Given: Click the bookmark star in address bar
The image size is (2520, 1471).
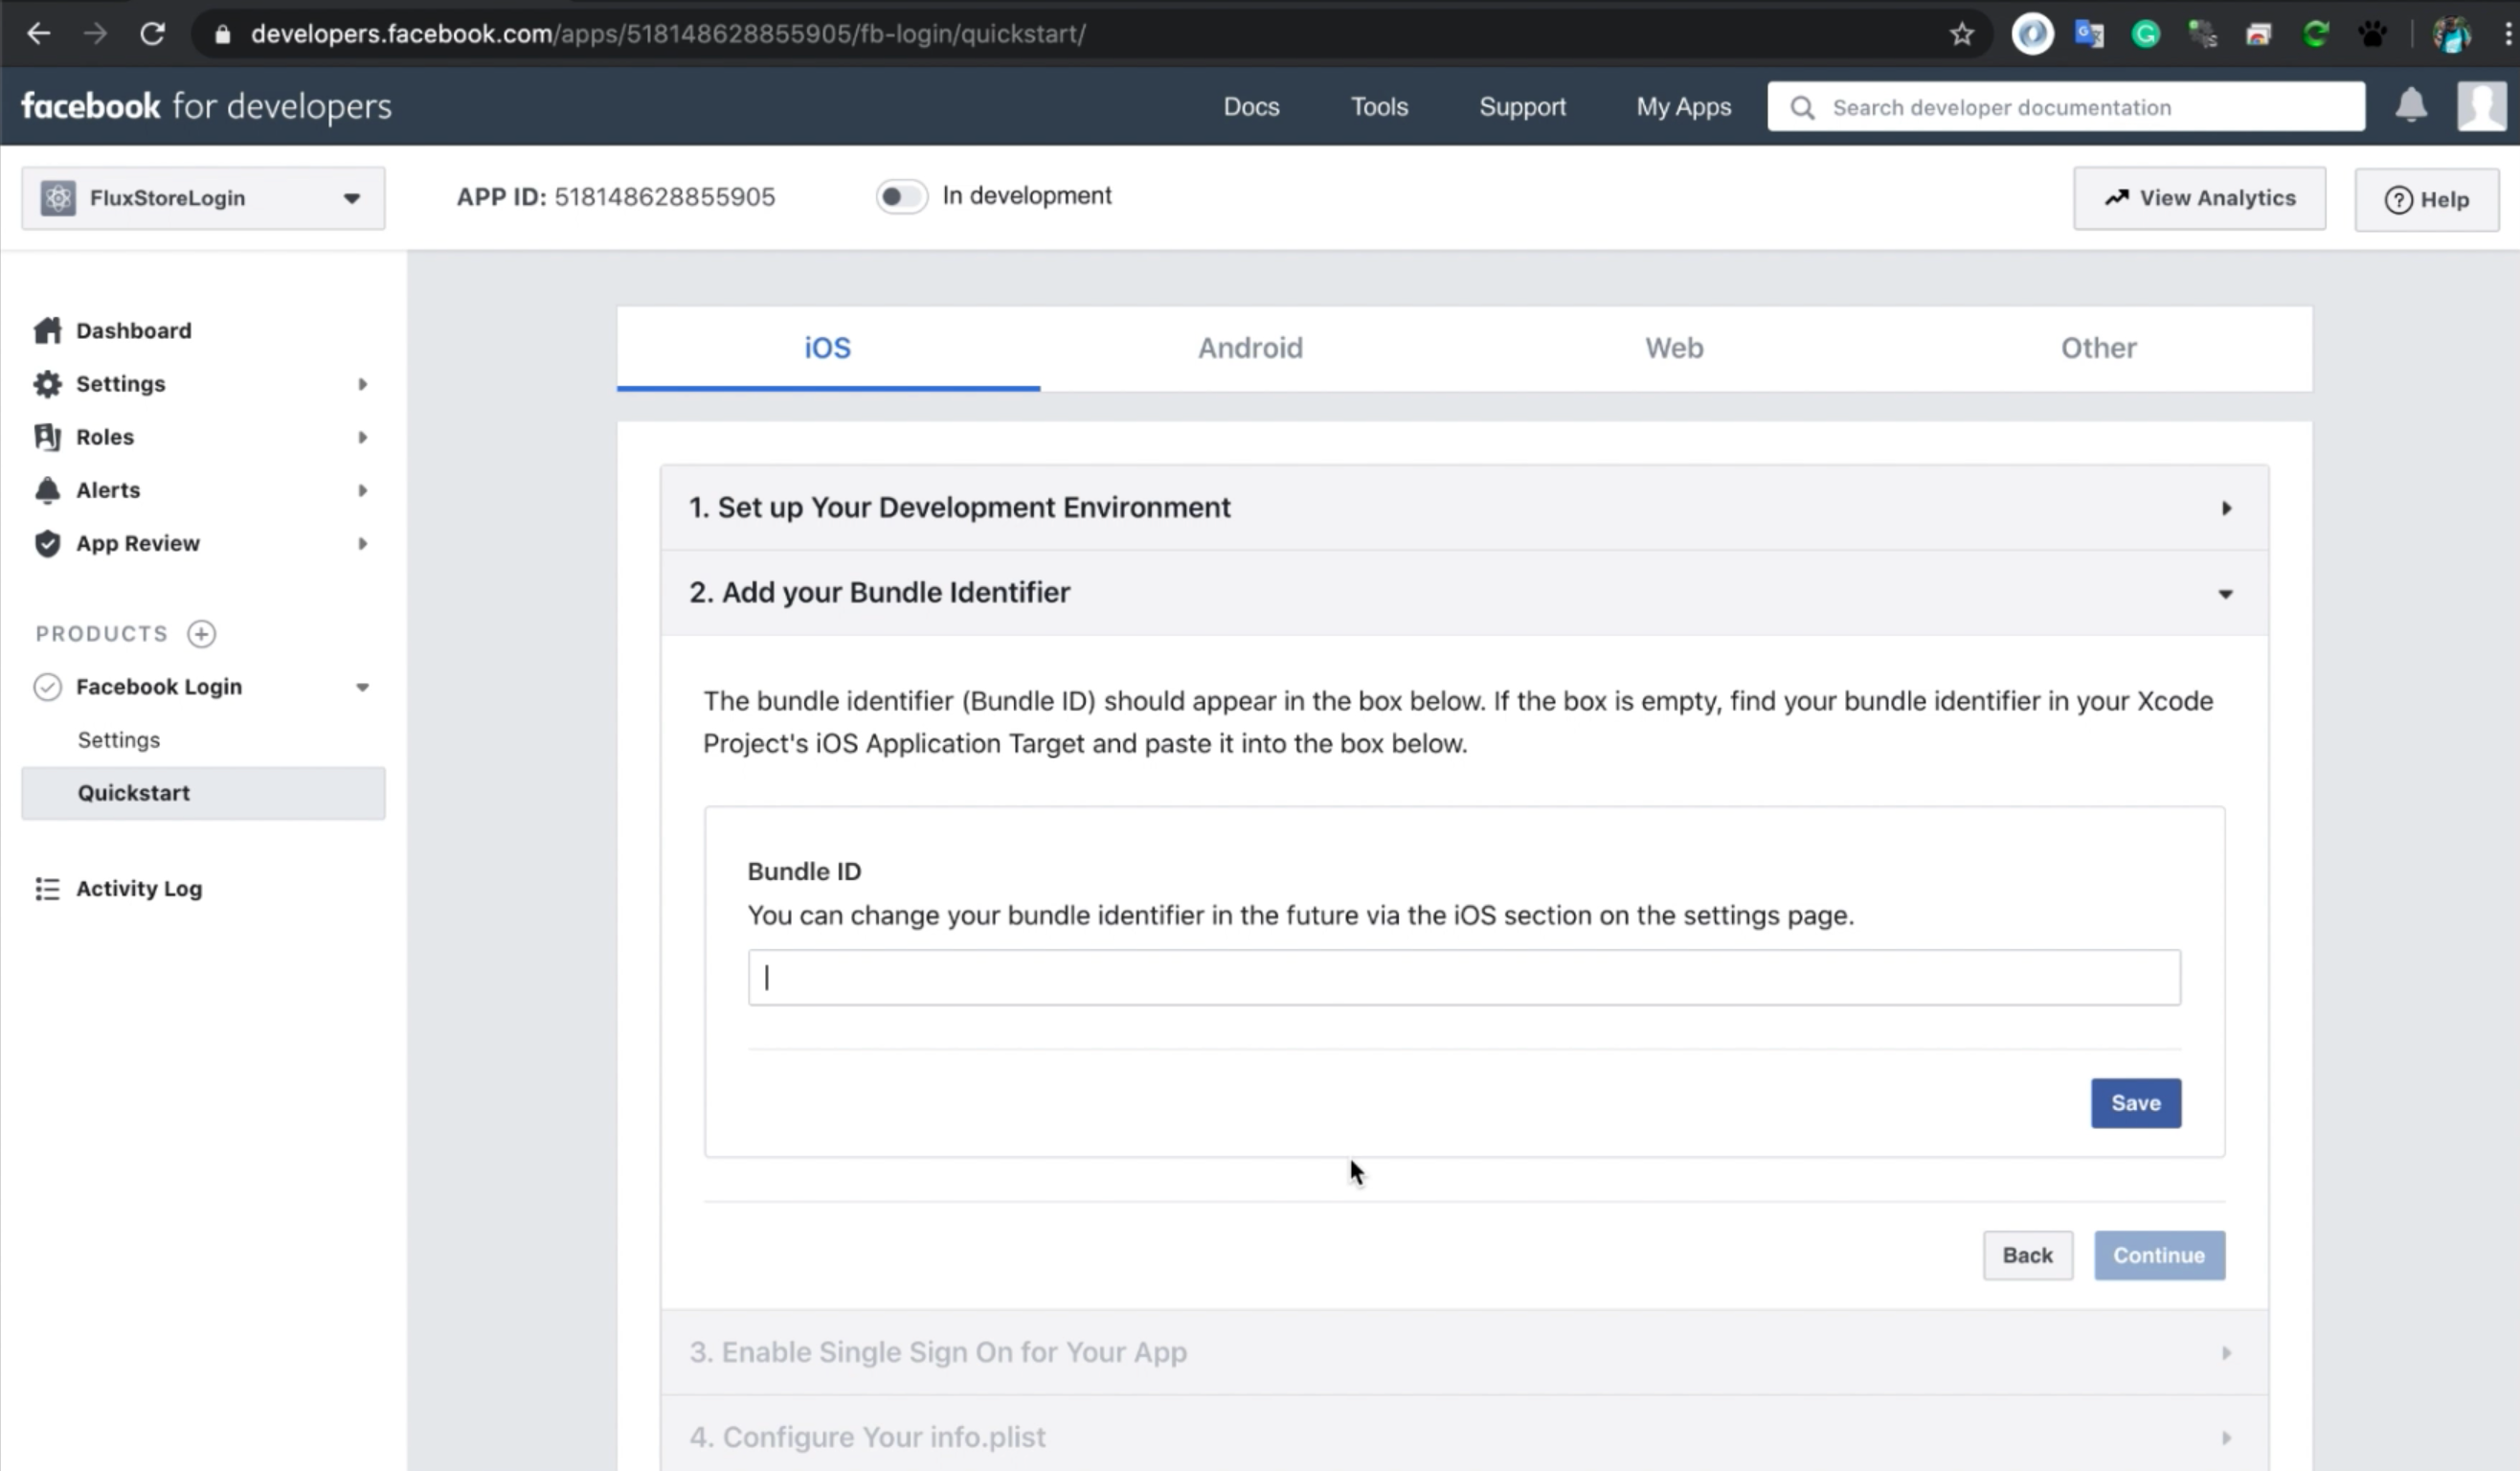Looking at the screenshot, I should 1961,34.
